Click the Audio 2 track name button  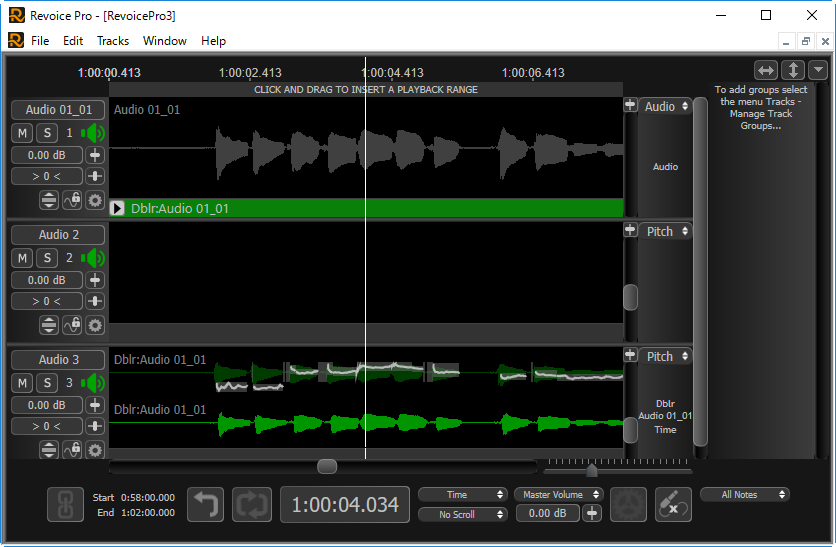pos(58,235)
